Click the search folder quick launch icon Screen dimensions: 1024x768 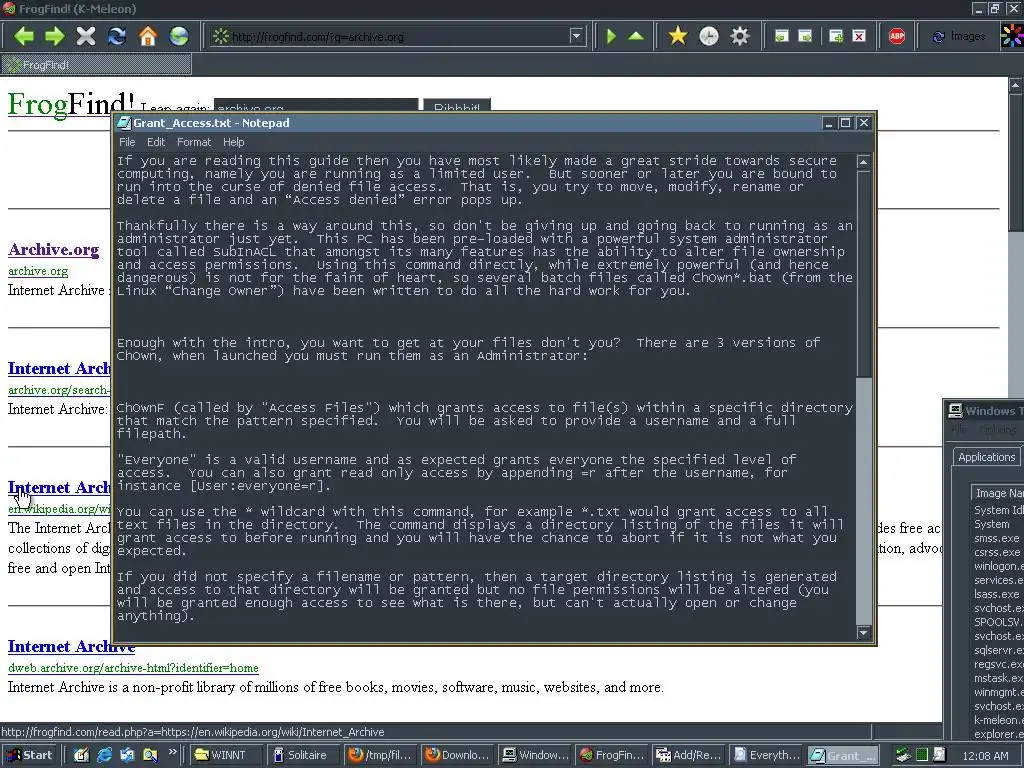click(x=150, y=755)
